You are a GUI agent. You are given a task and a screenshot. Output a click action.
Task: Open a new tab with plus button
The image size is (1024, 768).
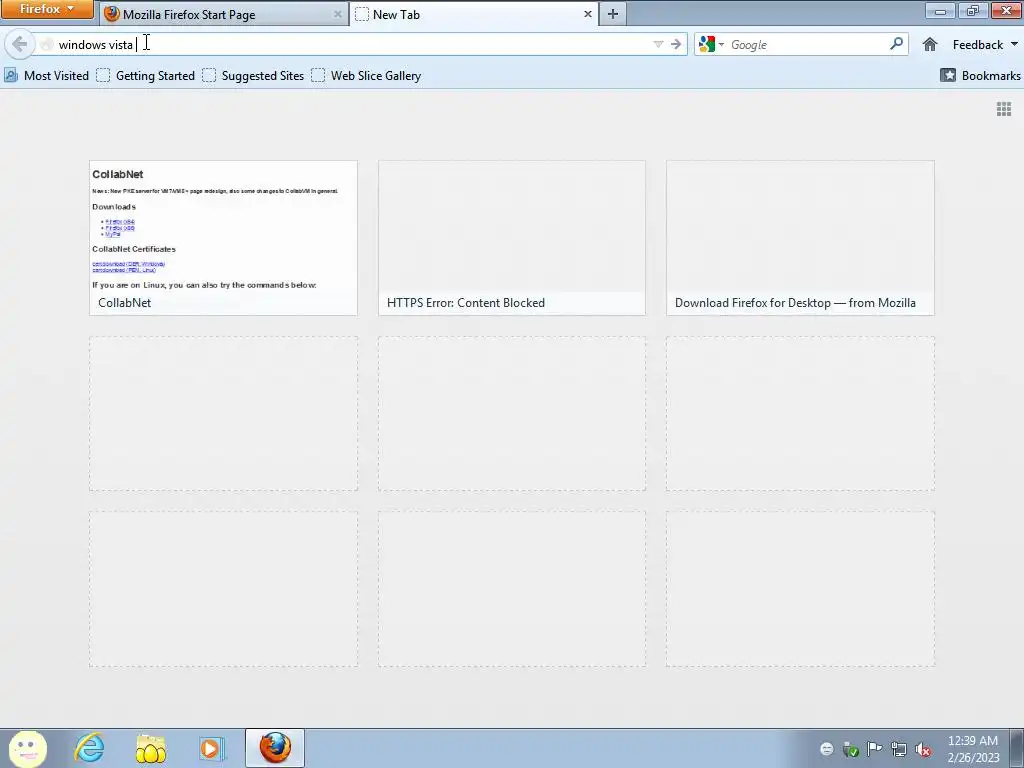coord(613,14)
